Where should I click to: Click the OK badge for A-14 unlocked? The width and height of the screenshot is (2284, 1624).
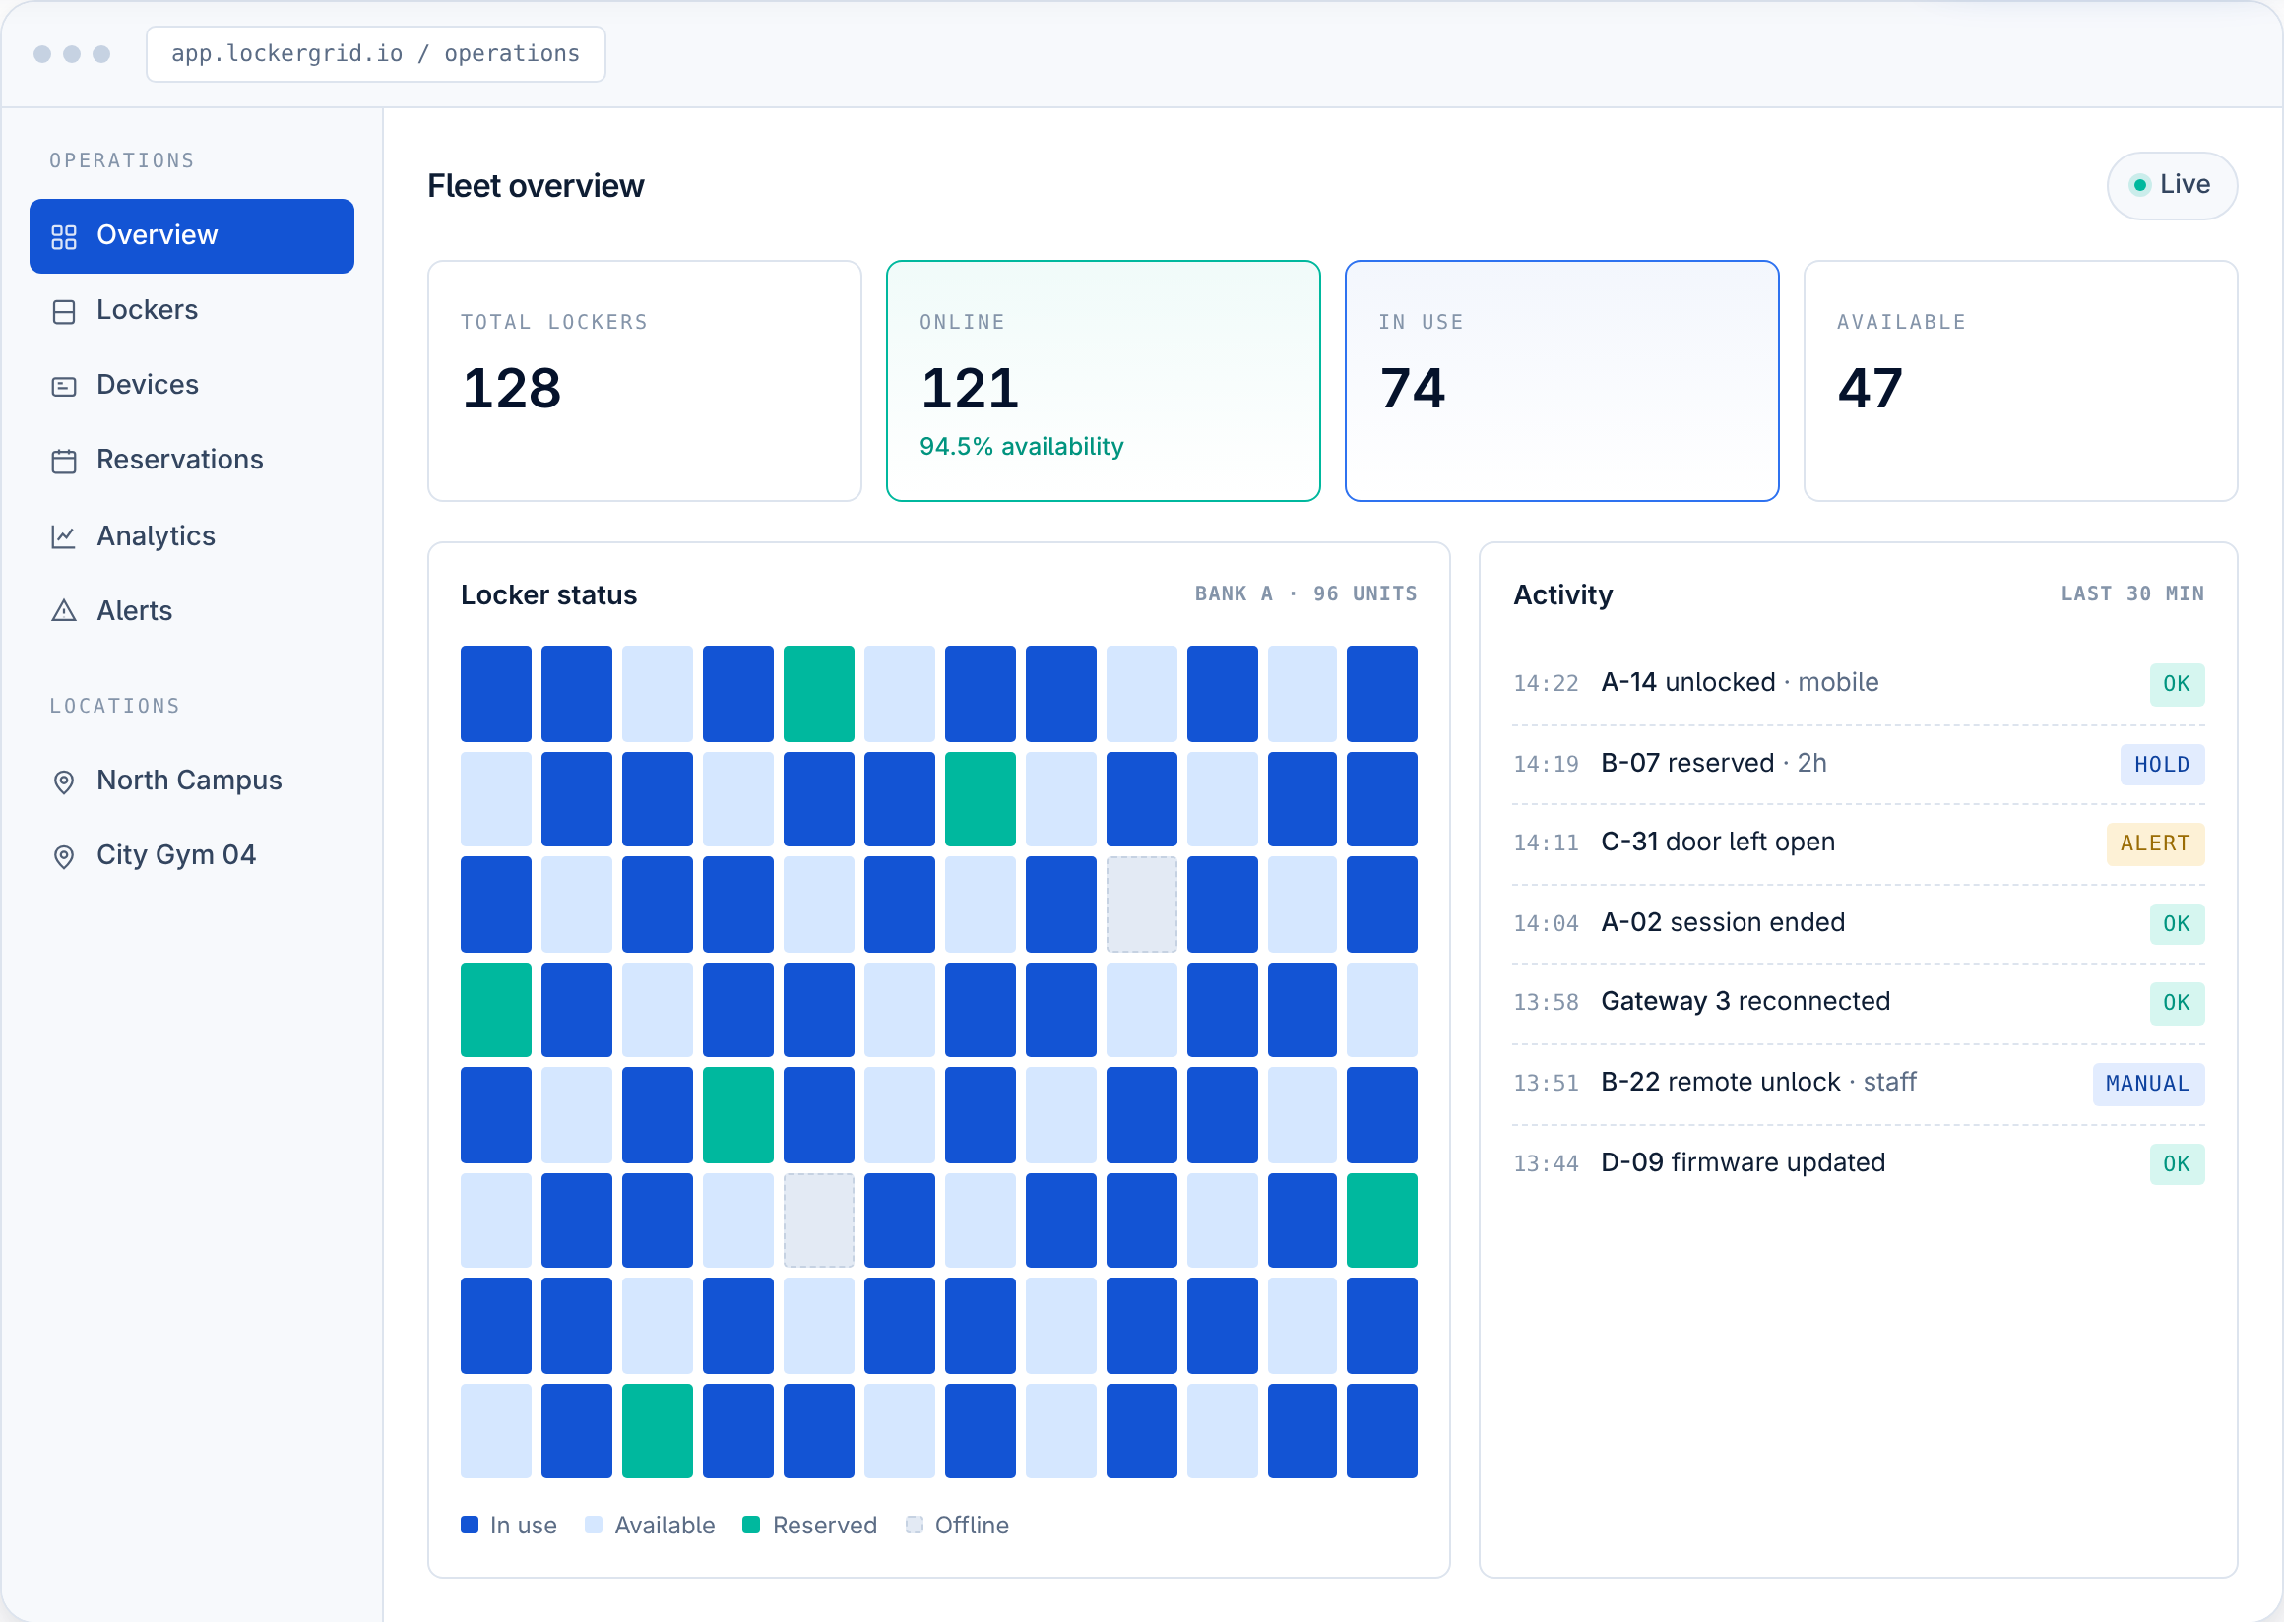(2177, 685)
